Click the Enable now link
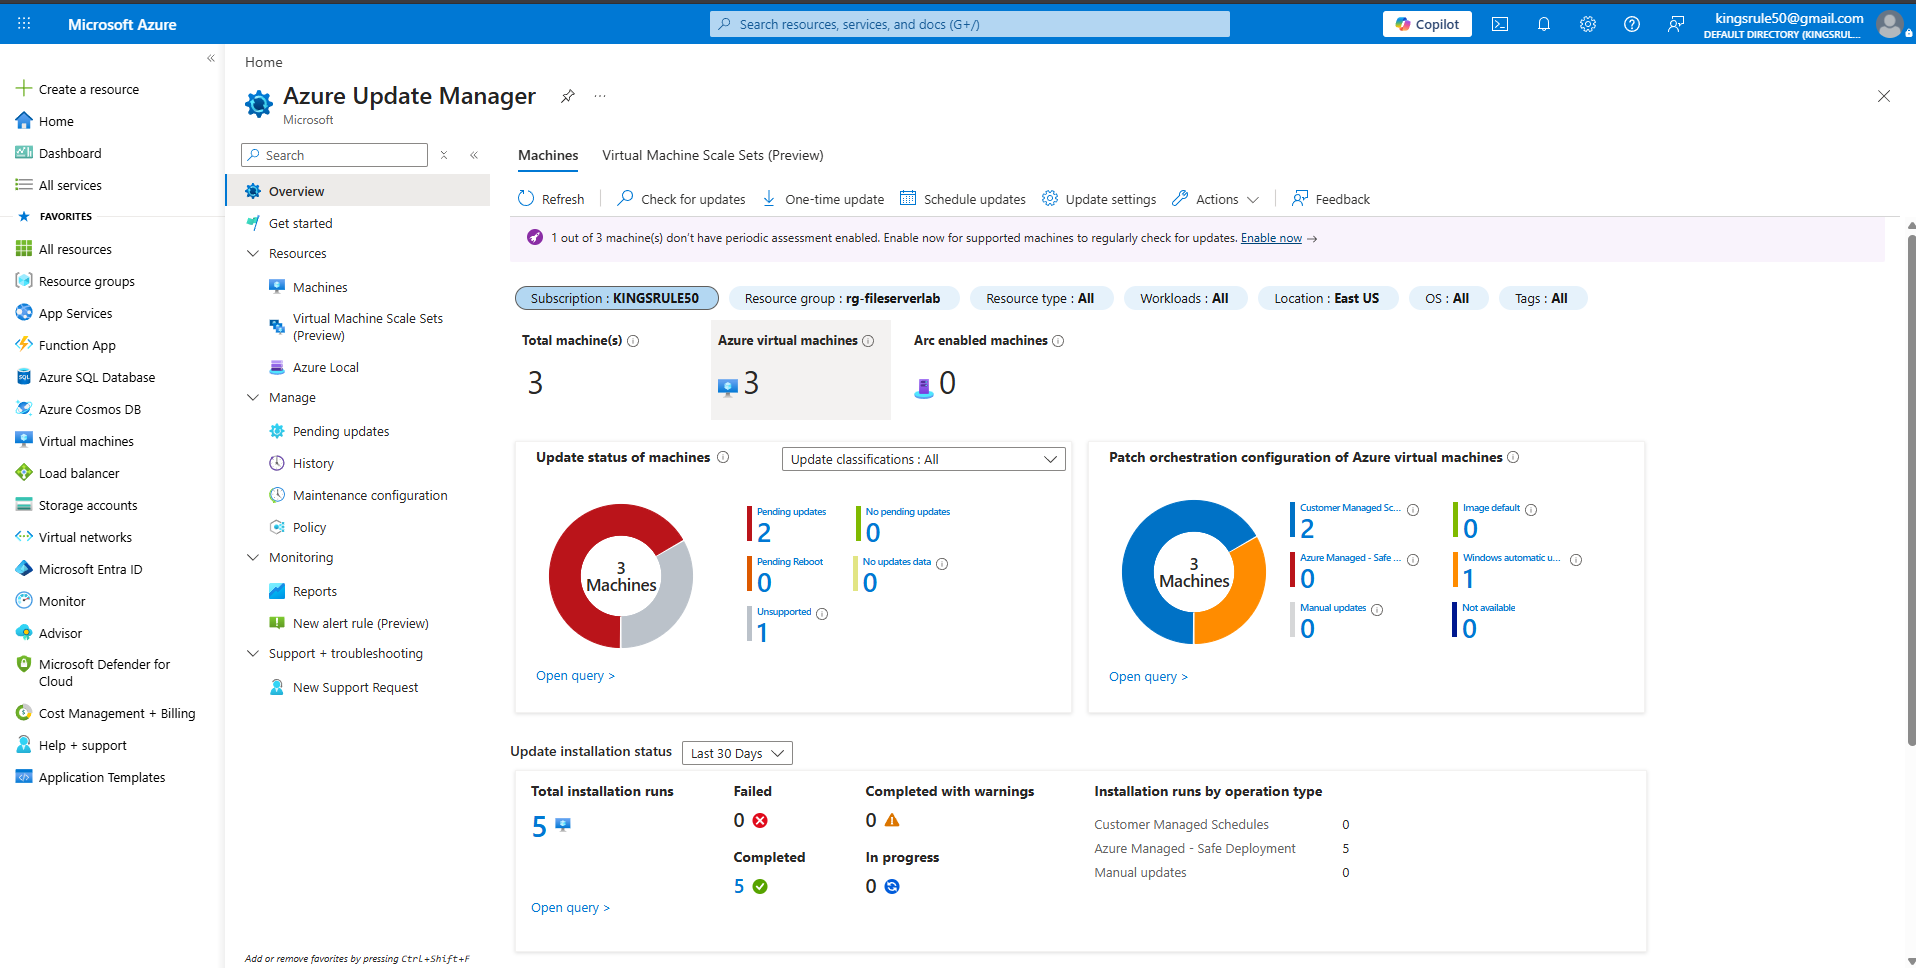 (x=1271, y=238)
